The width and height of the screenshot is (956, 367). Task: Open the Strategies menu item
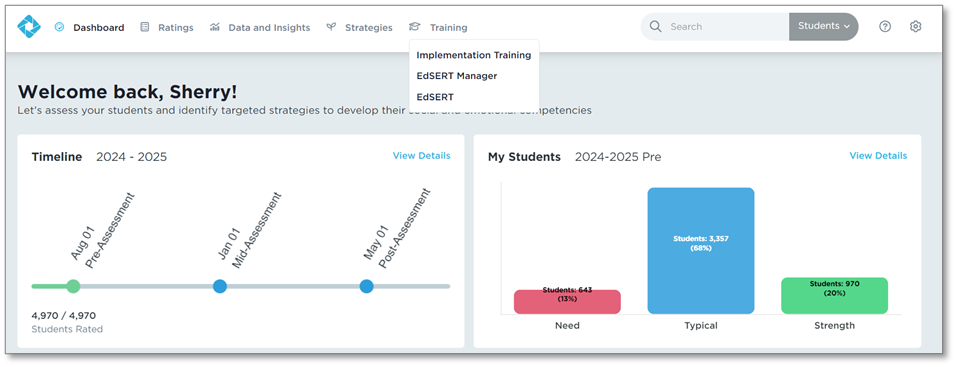point(369,27)
